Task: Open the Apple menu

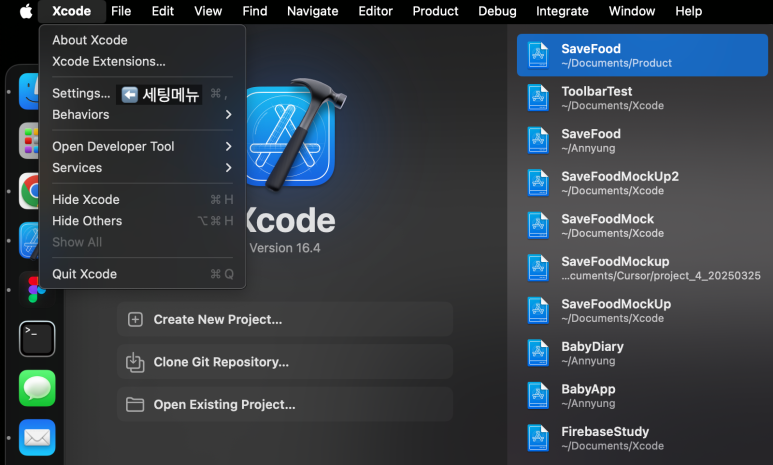Action: click(26, 11)
